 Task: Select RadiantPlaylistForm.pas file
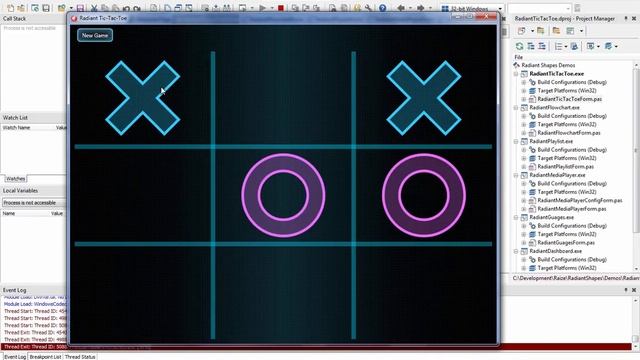pos(565,167)
